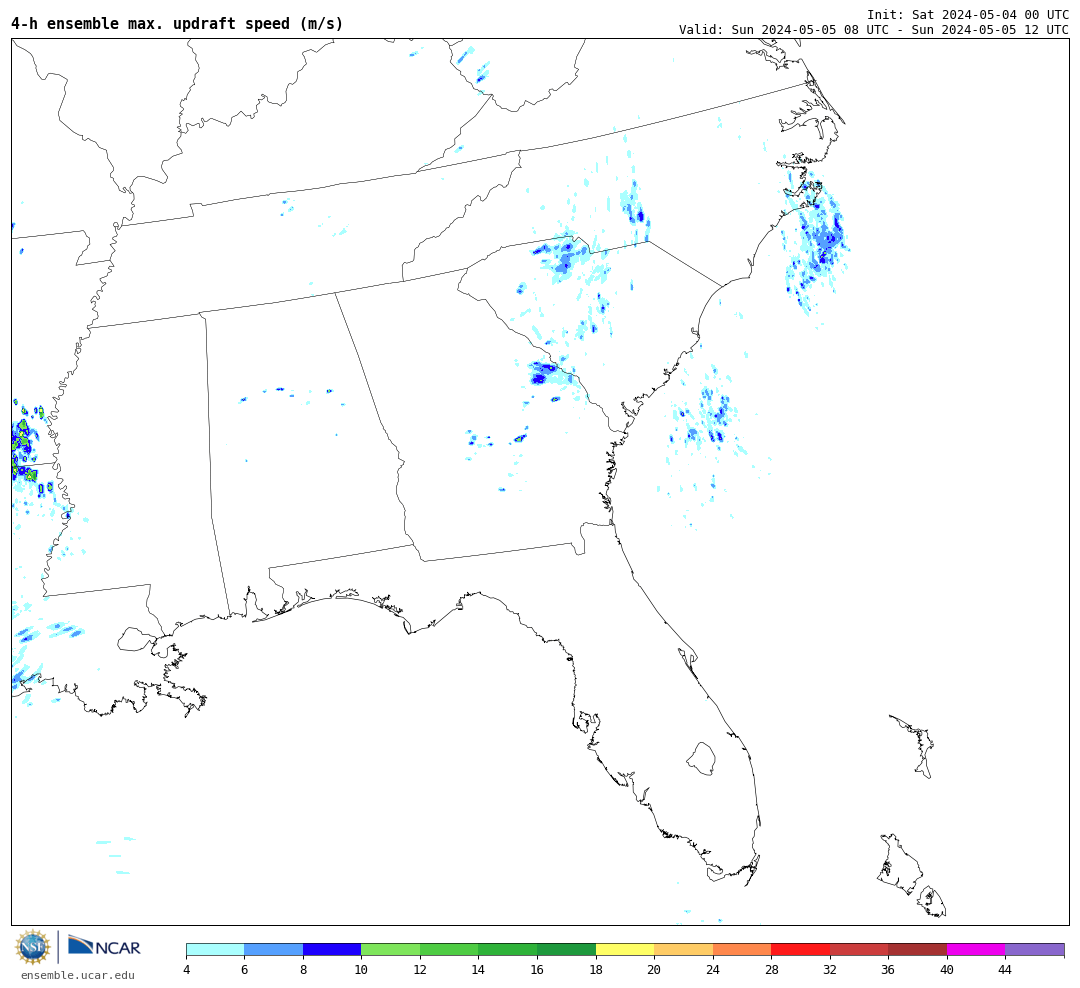Viewport: 1080px width, 988px height.
Task: Select the light orange 20–24 color swatch
Action: tap(683, 950)
